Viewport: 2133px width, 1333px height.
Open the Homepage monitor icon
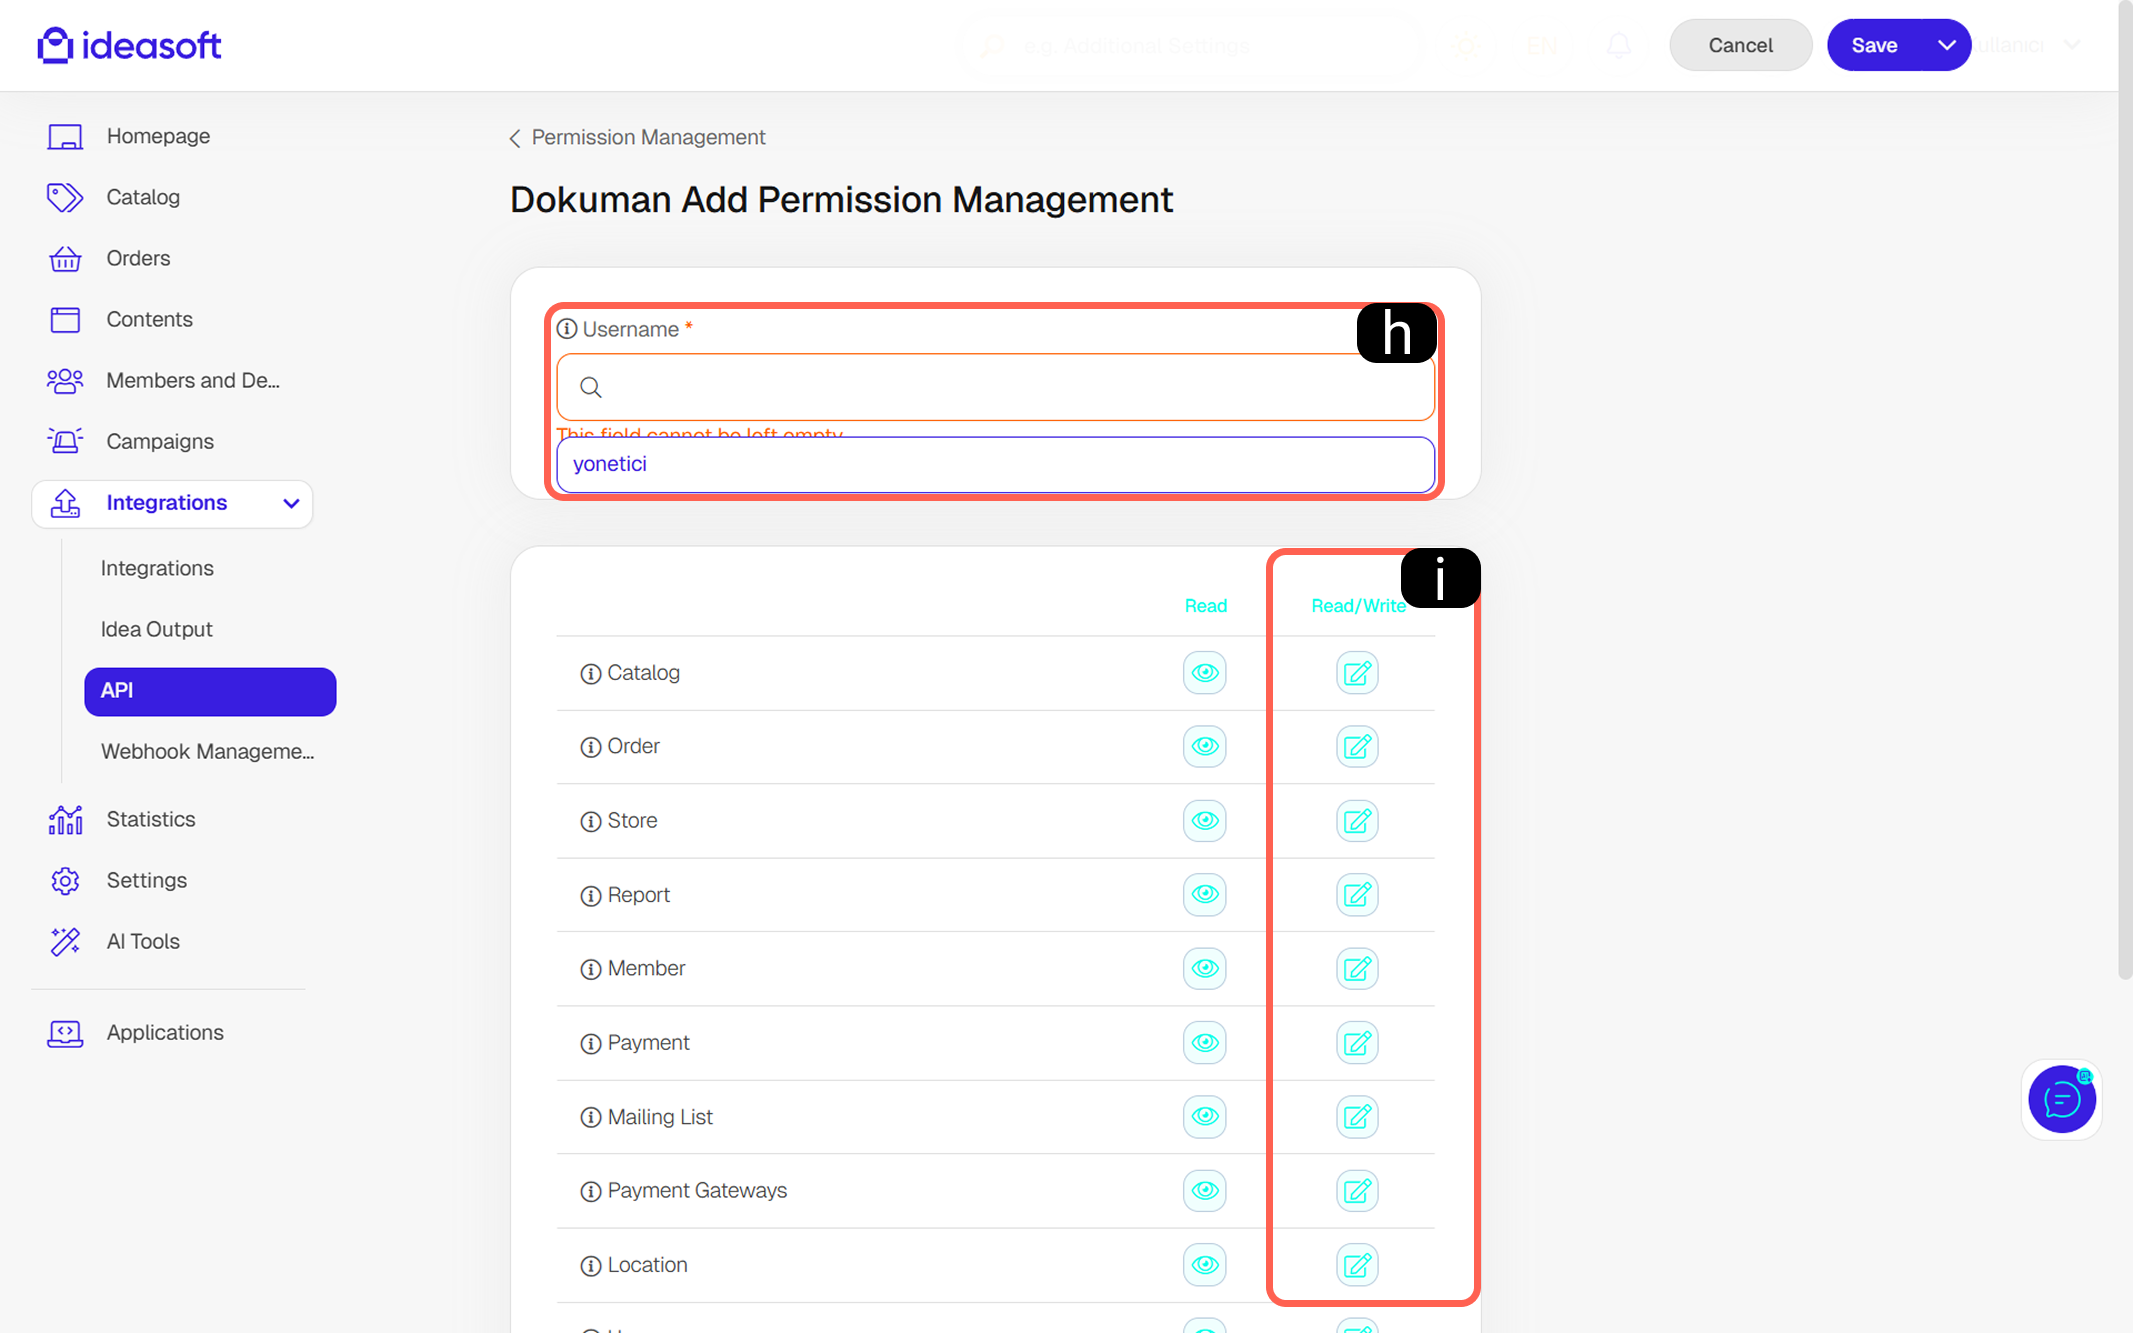point(65,136)
